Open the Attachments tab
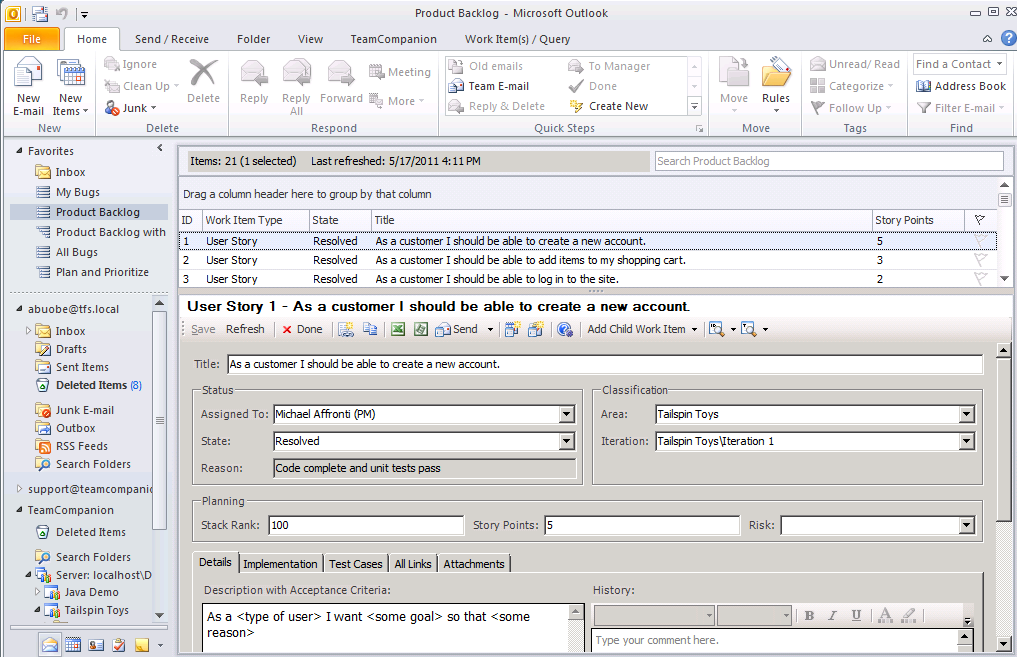This screenshot has height=657, width=1017. point(473,564)
